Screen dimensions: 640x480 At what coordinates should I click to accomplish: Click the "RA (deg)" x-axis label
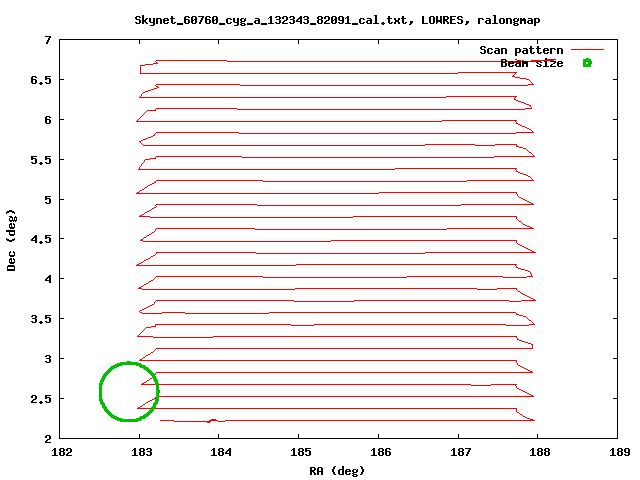pyautogui.click(x=337, y=471)
